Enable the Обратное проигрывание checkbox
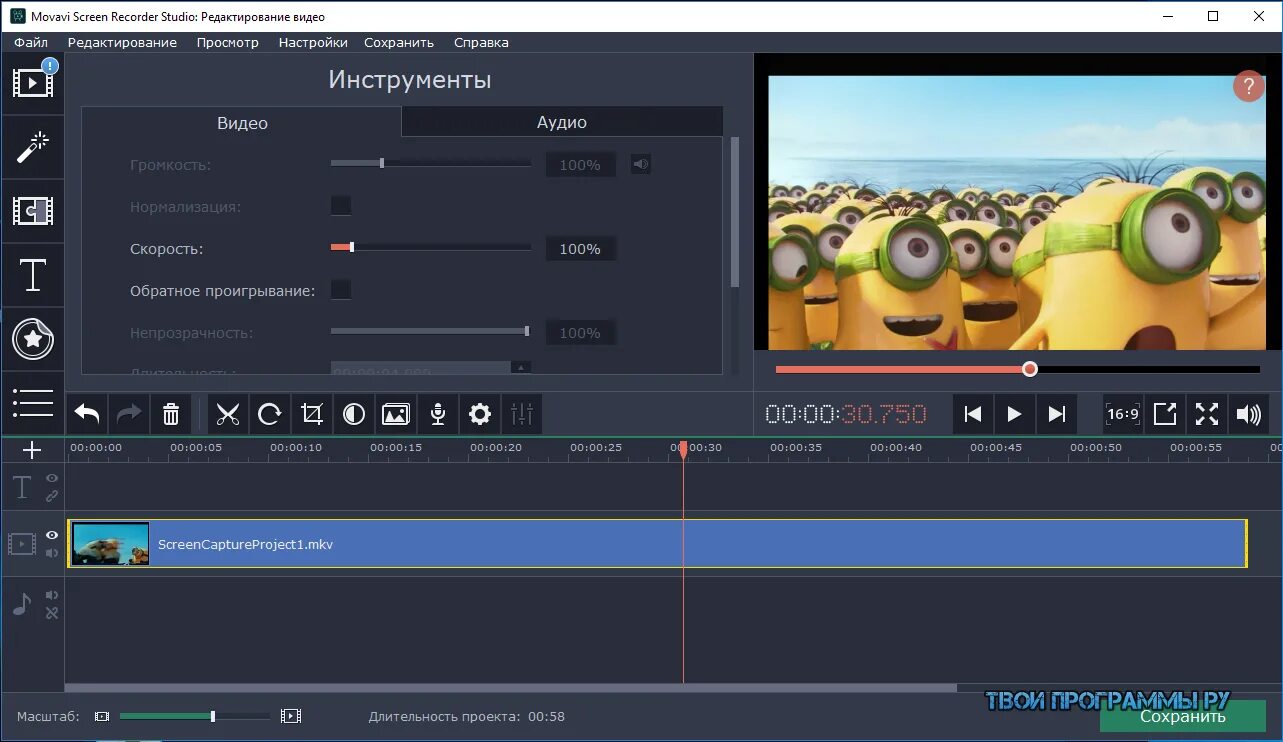This screenshot has height=742, width=1283. click(341, 290)
